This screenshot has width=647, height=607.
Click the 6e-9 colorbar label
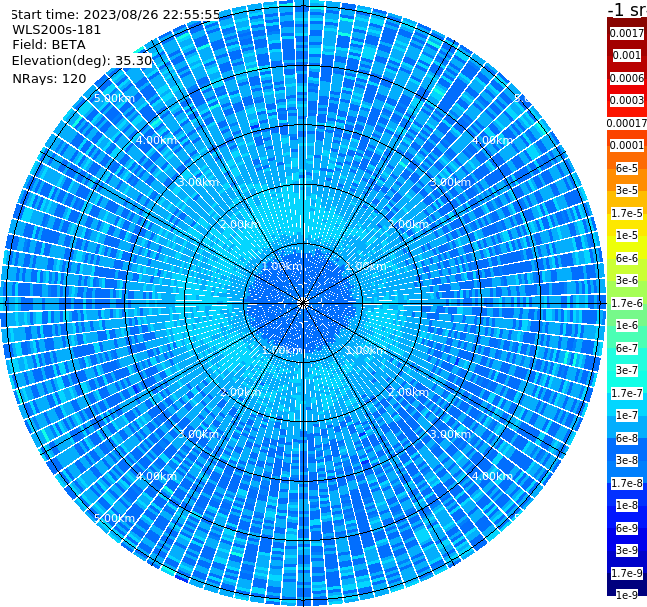pyautogui.click(x=627, y=528)
